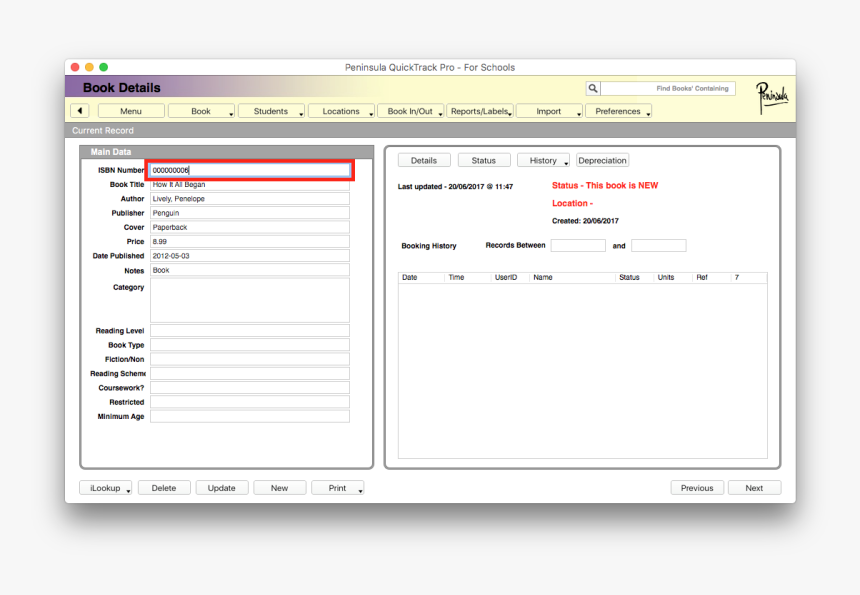This screenshot has height=595, width=860.
Task: Click the green maximize window button
Action: (x=104, y=67)
